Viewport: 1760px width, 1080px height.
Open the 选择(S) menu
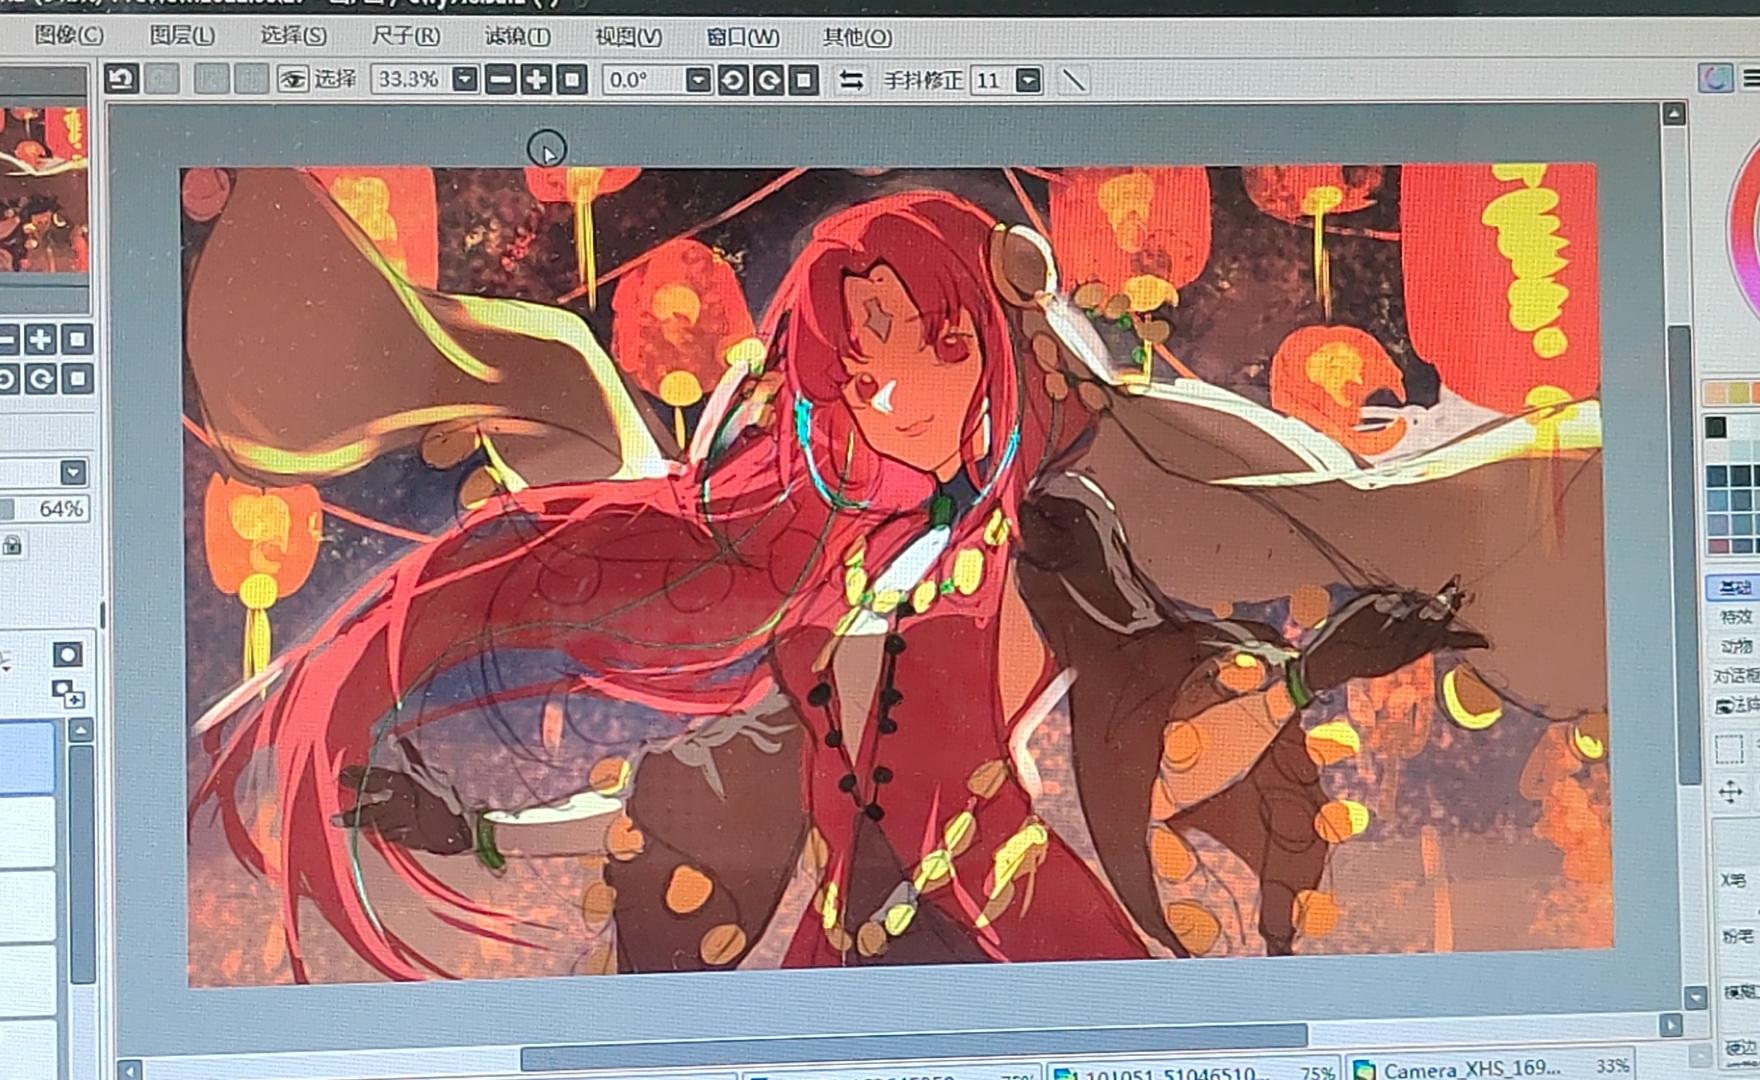293,35
